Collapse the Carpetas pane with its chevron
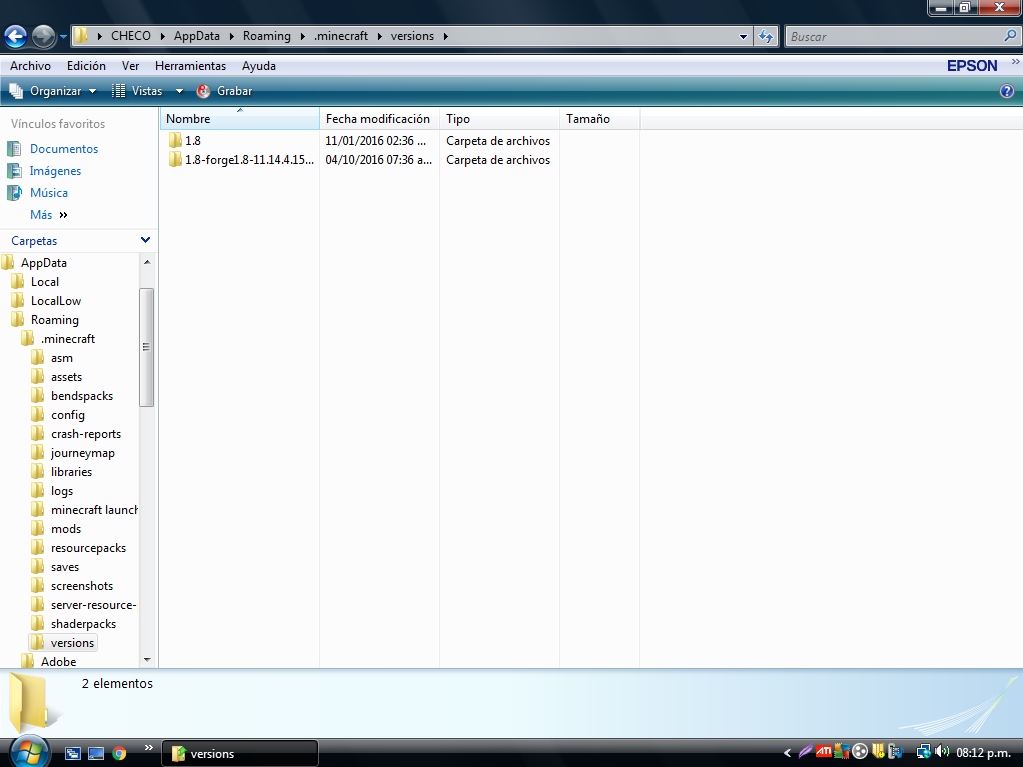Screen dimensions: 1023x767 (145, 240)
